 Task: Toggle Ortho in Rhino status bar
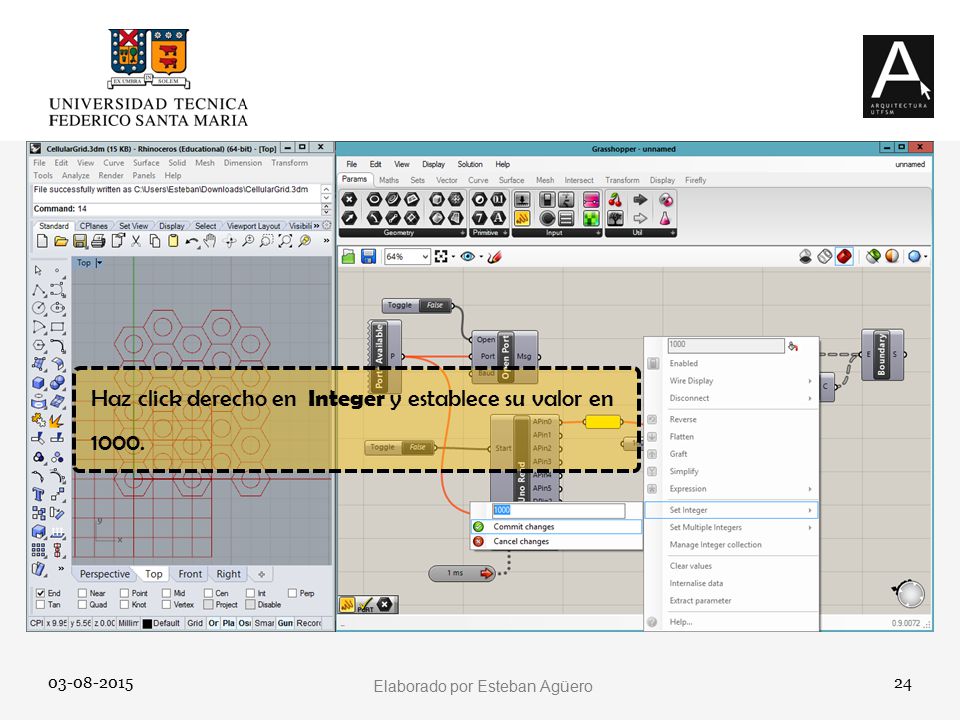213,623
